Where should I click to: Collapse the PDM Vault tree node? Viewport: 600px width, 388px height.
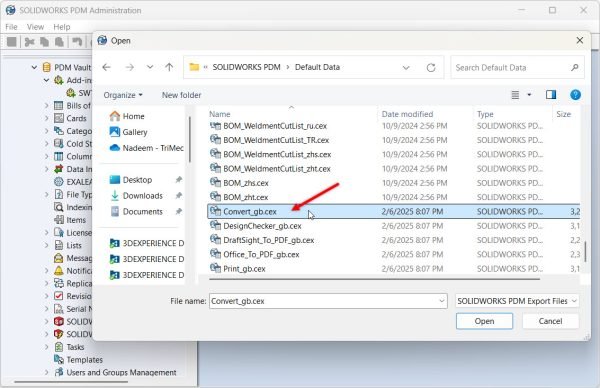coord(34,67)
